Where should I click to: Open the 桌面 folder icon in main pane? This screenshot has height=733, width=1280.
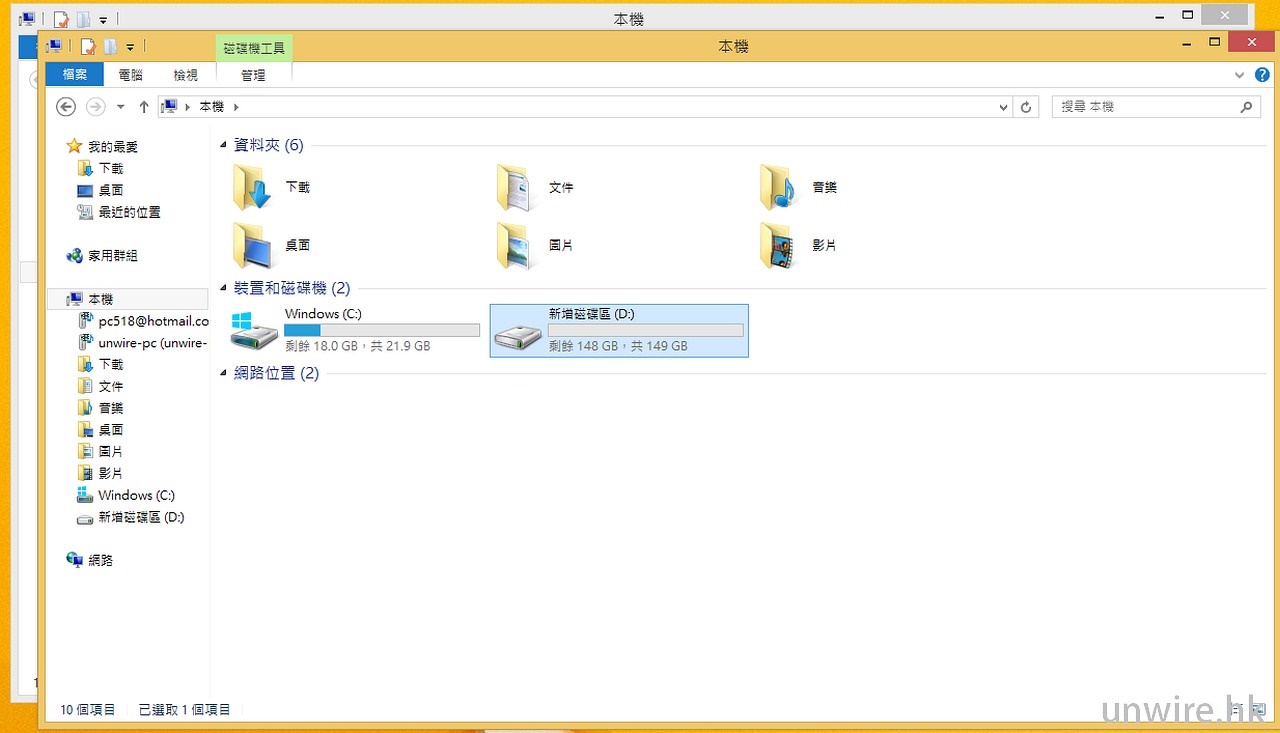[x=252, y=245]
